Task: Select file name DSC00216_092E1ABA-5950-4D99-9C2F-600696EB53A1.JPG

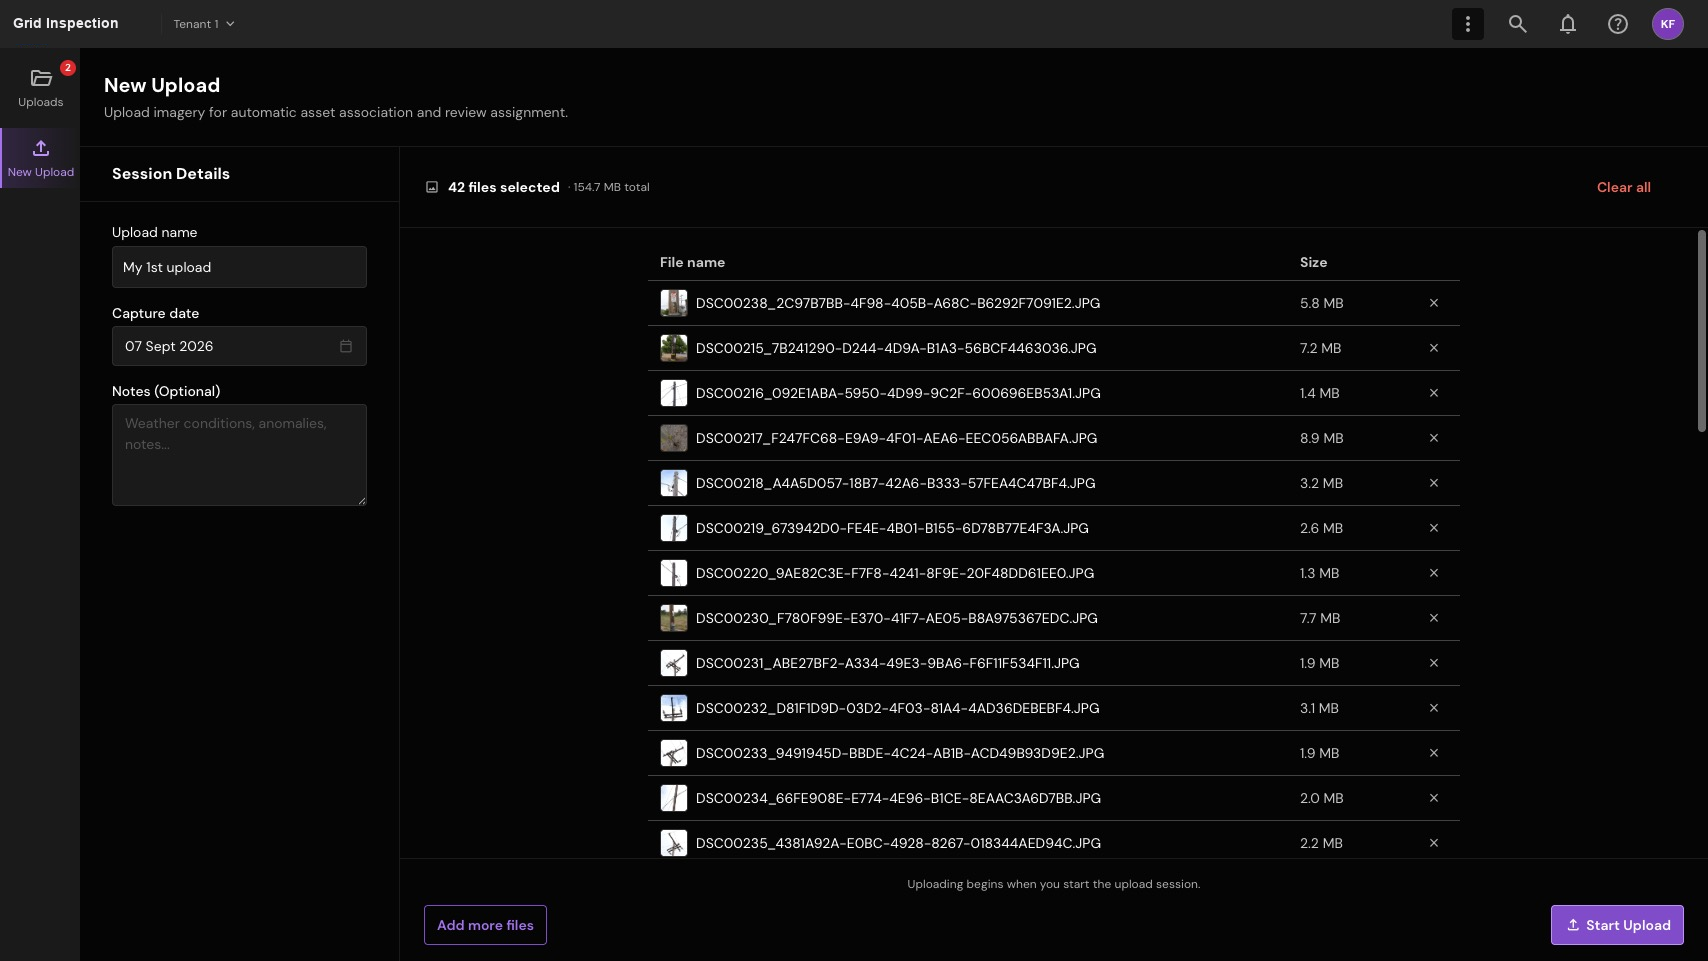Action: click(x=898, y=393)
